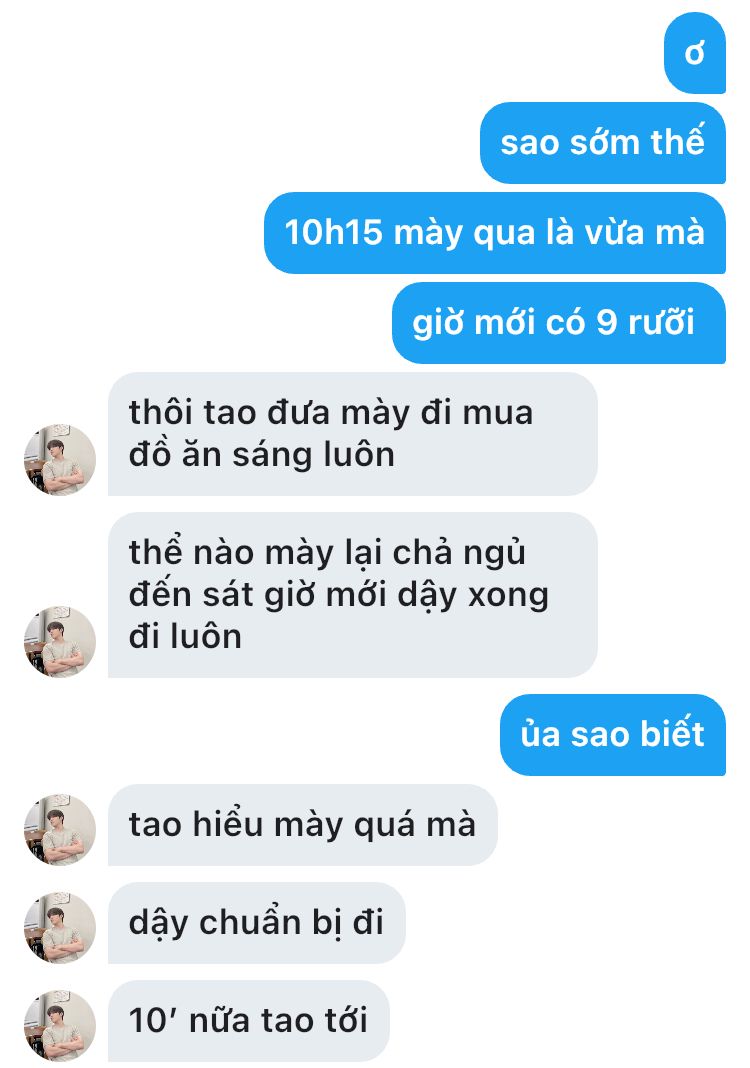Click the word "rưỡi" in the sent message
Image resolution: width=750 pixels, height=1068 pixels.
(x=661, y=321)
